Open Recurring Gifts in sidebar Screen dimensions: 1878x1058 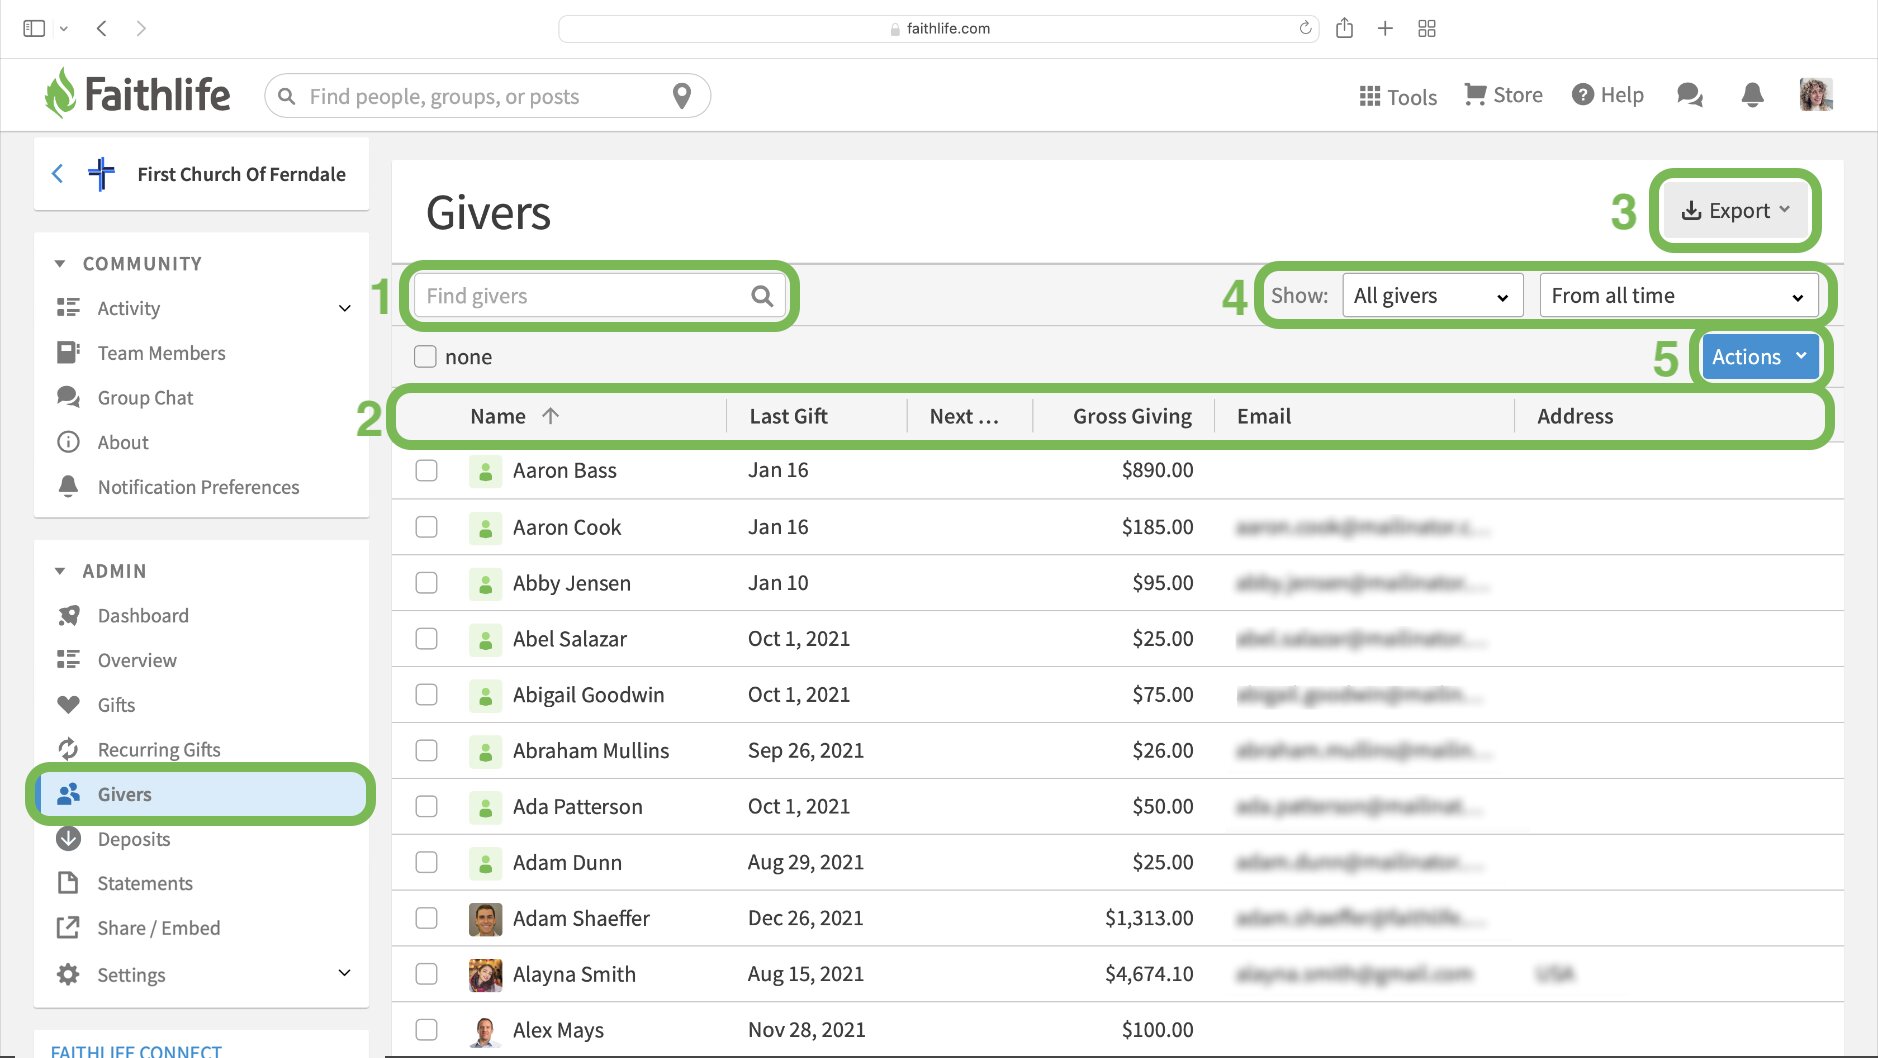159,750
